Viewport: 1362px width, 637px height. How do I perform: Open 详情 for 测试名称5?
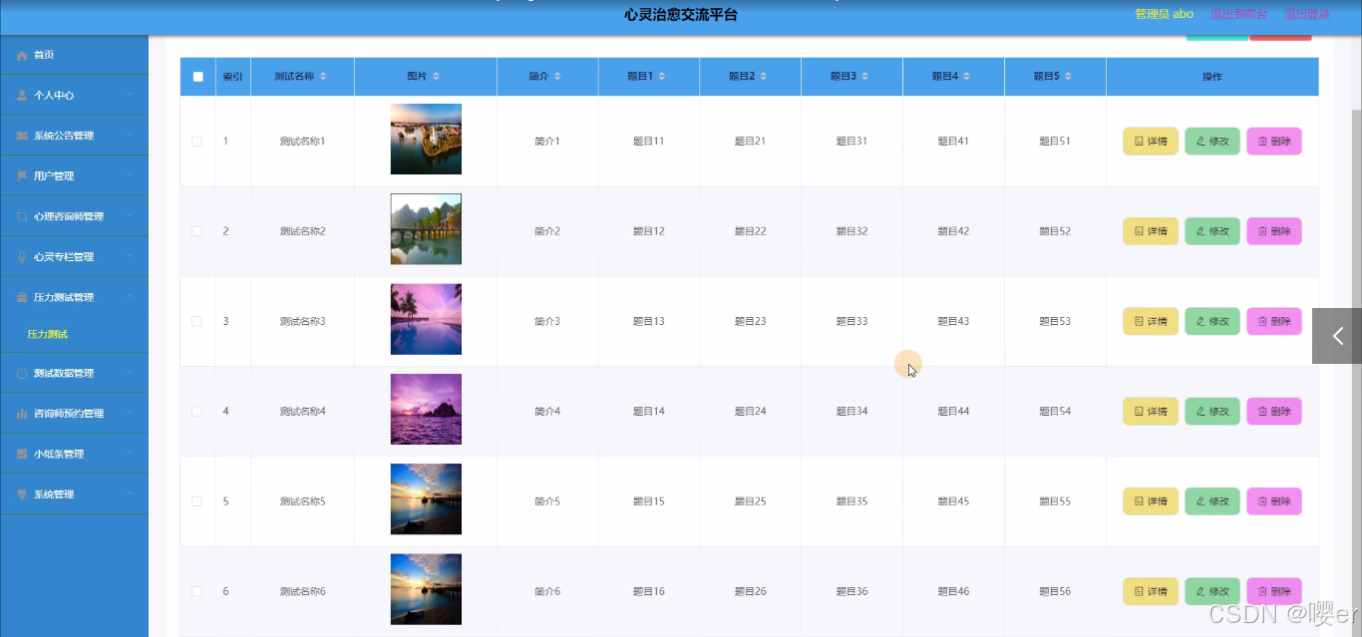(x=1150, y=501)
